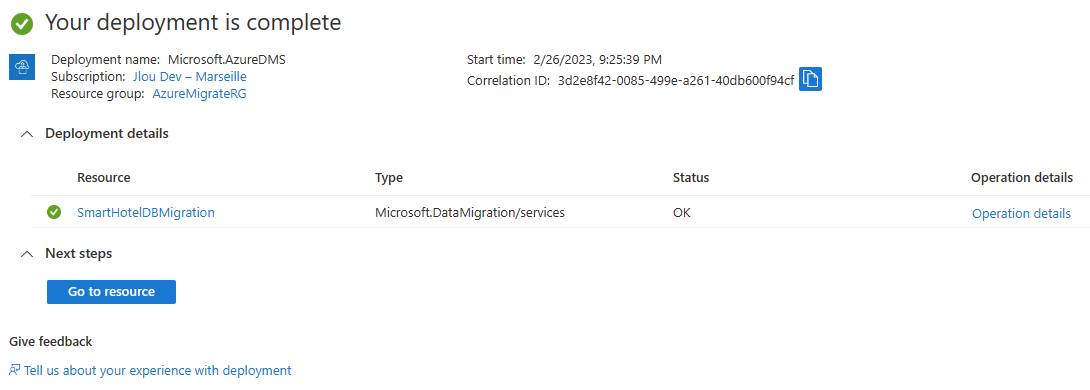Image resolution: width=1090 pixels, height=390 pixels.
Task: Click the Deployment details section heading
Action: tap(106, 133)
